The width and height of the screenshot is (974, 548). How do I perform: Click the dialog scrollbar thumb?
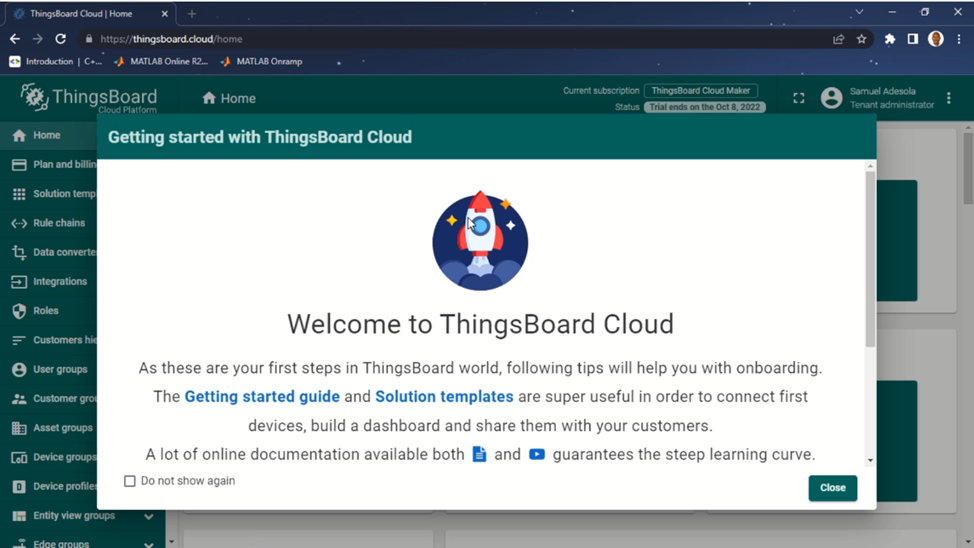(870, 259)
